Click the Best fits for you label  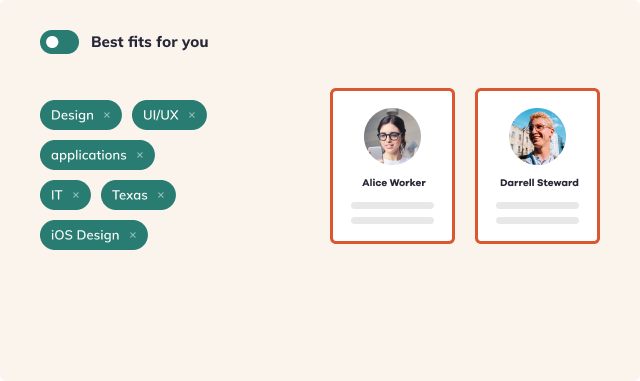coord(150,42)
